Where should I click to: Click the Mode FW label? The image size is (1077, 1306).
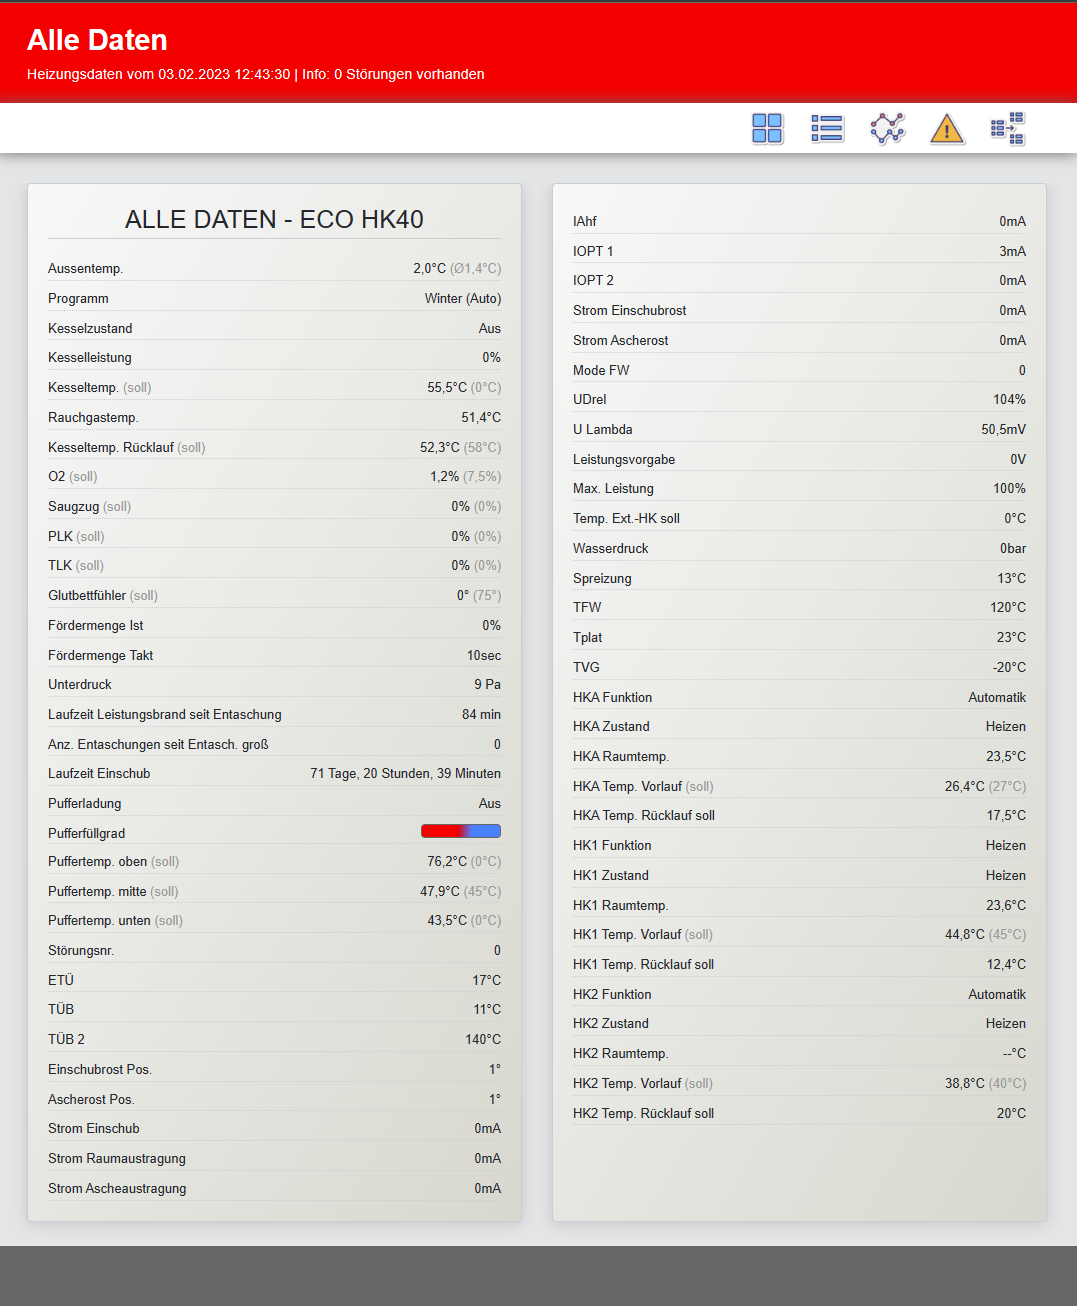(601, 370)
